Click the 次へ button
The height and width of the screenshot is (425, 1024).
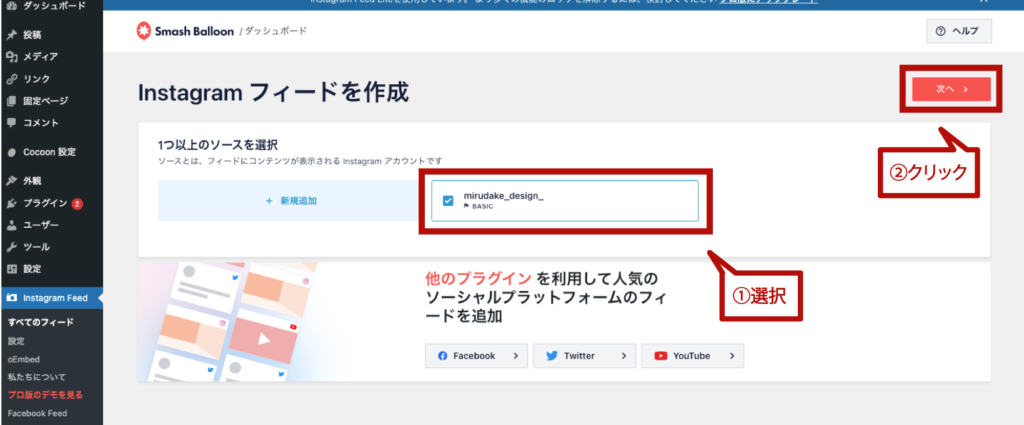[x=952, y=89]
